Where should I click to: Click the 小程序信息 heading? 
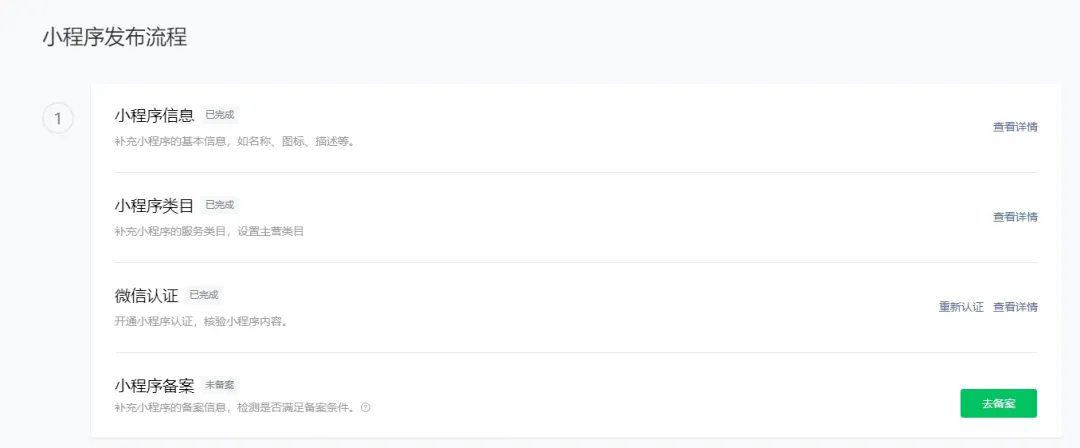point(154,115)
